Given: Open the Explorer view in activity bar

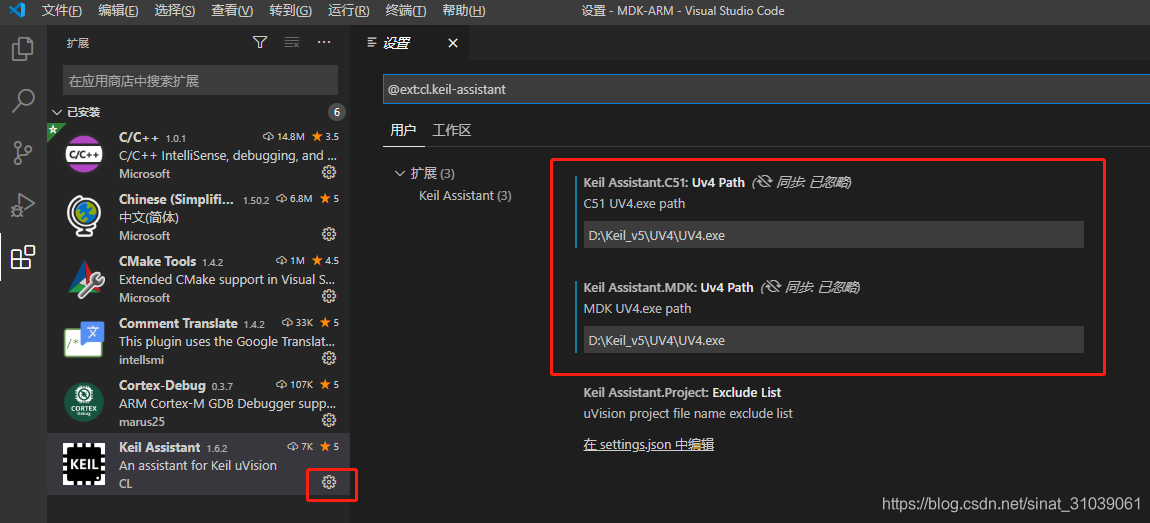Looking at the screenshot, I should [x=23, y=49].
